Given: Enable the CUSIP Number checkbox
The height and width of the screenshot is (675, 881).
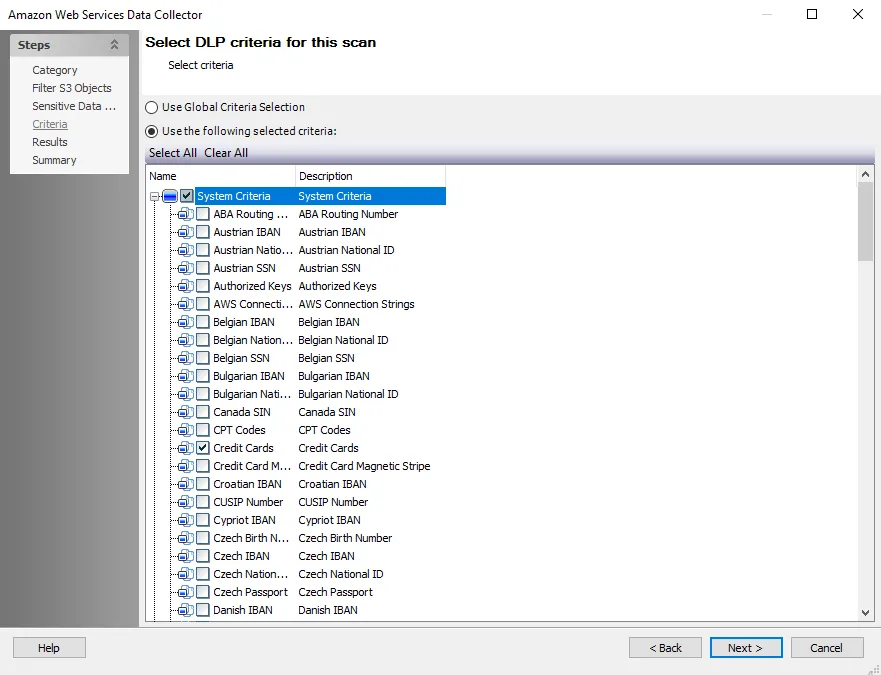Looking at the screenshot, I should 203,502.
